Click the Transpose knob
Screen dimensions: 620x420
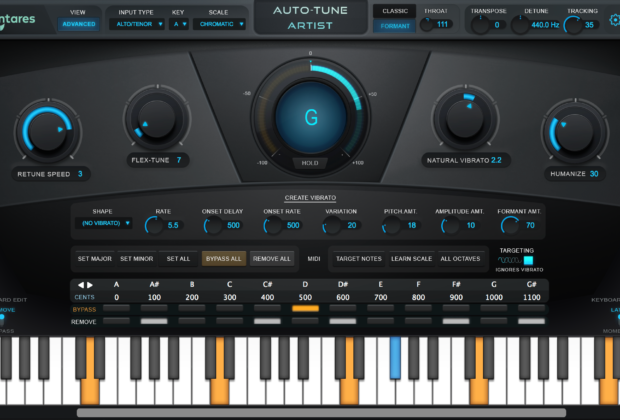[x=481, y=25]
